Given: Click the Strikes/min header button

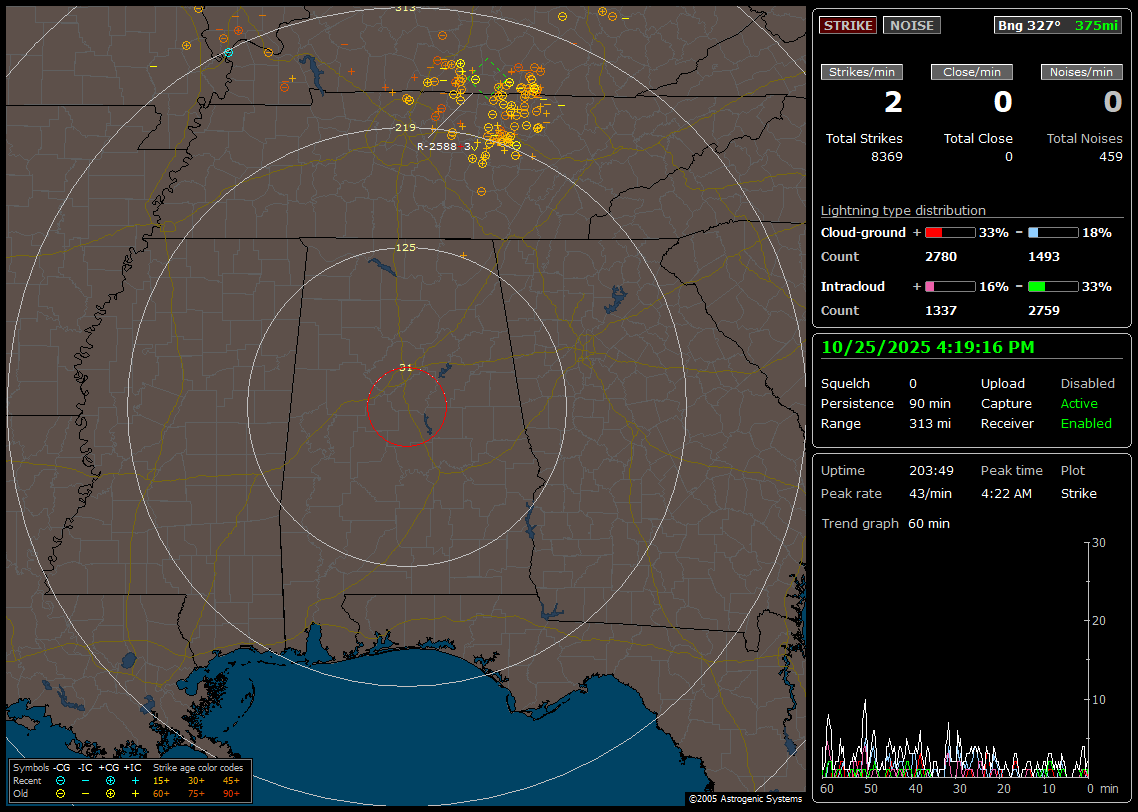Looking at the screenshot, I should point(862,72).
